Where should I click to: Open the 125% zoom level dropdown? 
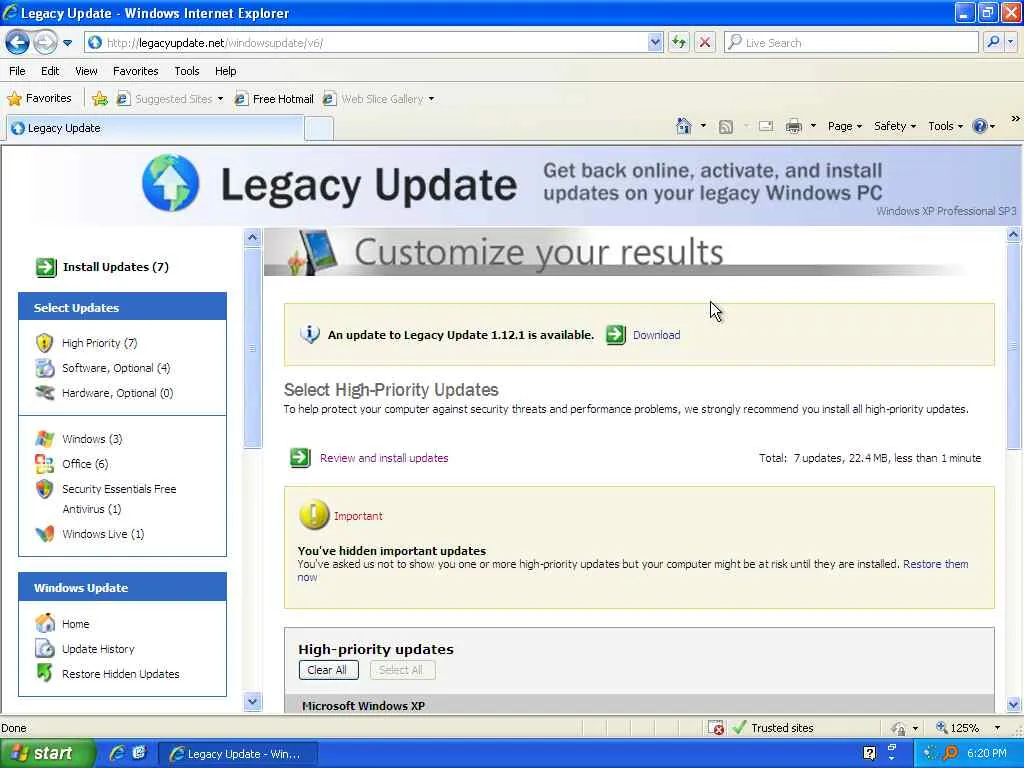click(x=997, y=728)
